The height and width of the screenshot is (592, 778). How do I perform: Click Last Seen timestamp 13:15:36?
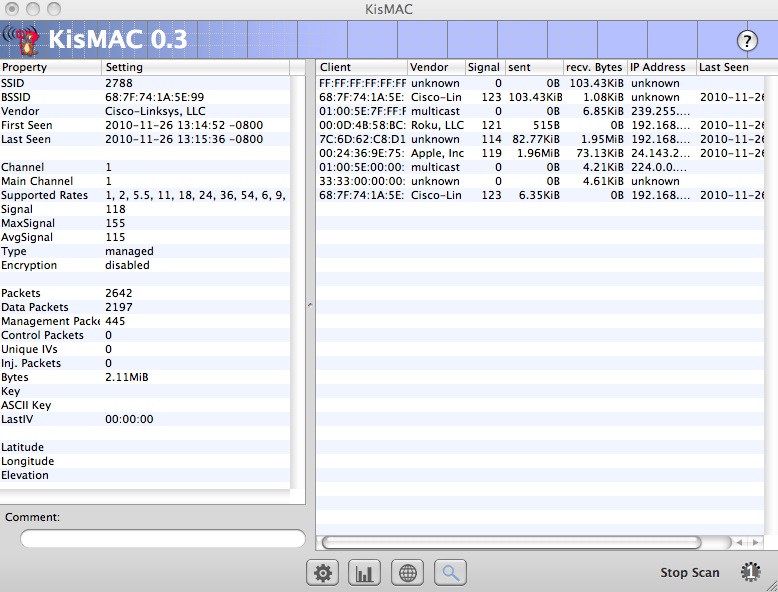coord(184,139)
